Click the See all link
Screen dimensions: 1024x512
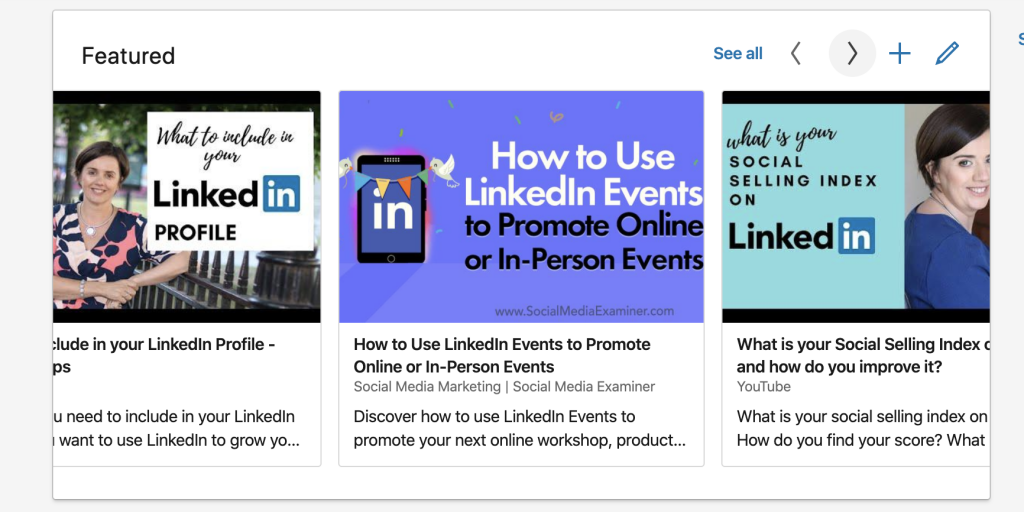(738, 54)
